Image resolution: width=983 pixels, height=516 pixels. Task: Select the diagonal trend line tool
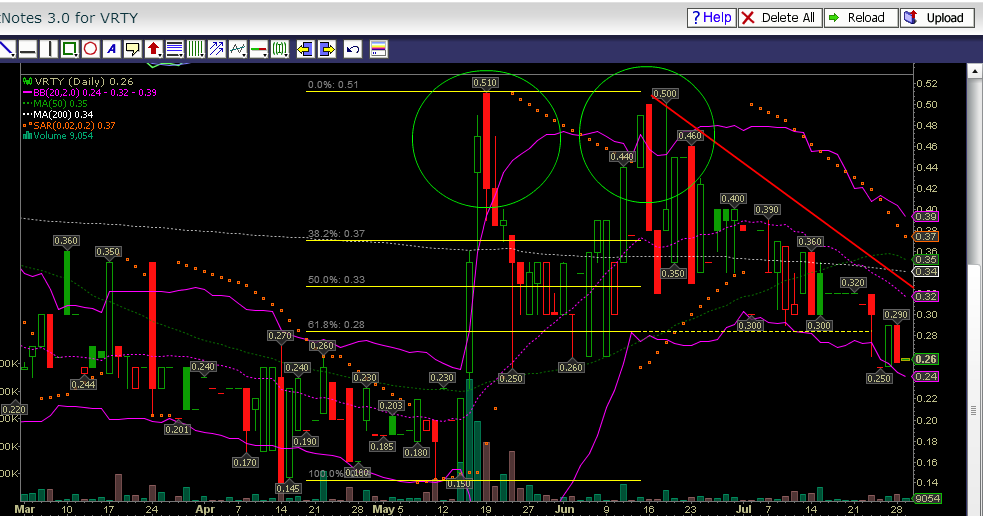click(x=6, y=49)
